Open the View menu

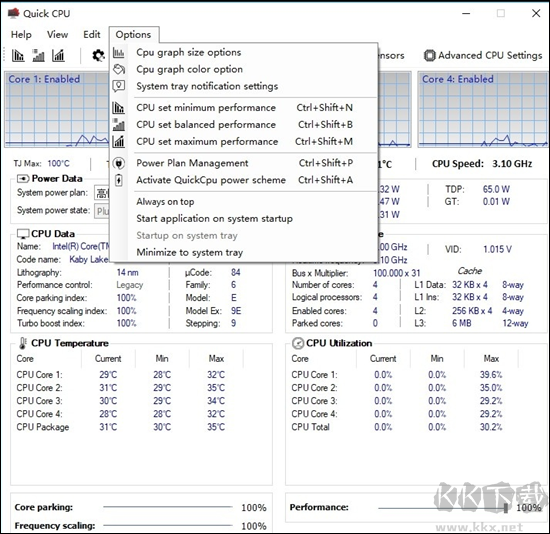(58, 34)
